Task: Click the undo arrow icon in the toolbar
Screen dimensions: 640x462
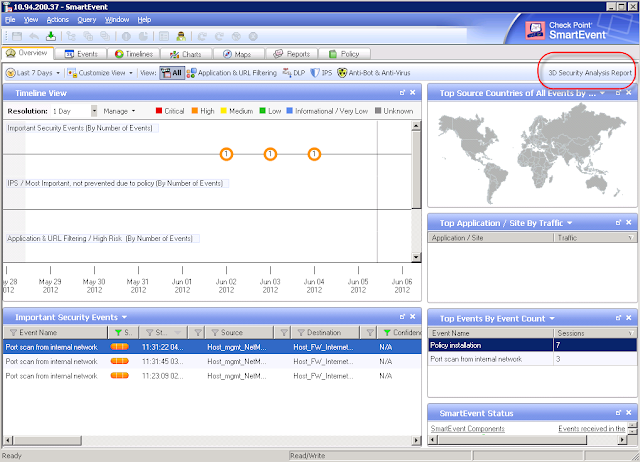Action: (34, 36)
